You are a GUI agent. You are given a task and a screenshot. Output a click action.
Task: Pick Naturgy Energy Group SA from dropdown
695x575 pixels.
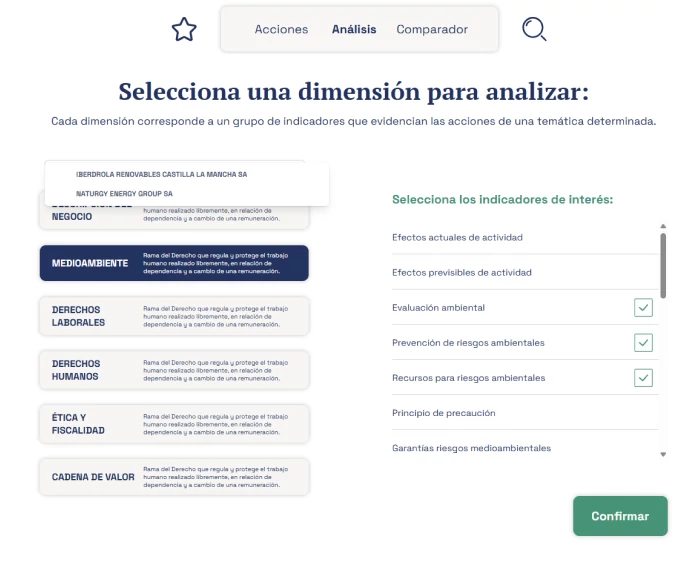[125, 193]
